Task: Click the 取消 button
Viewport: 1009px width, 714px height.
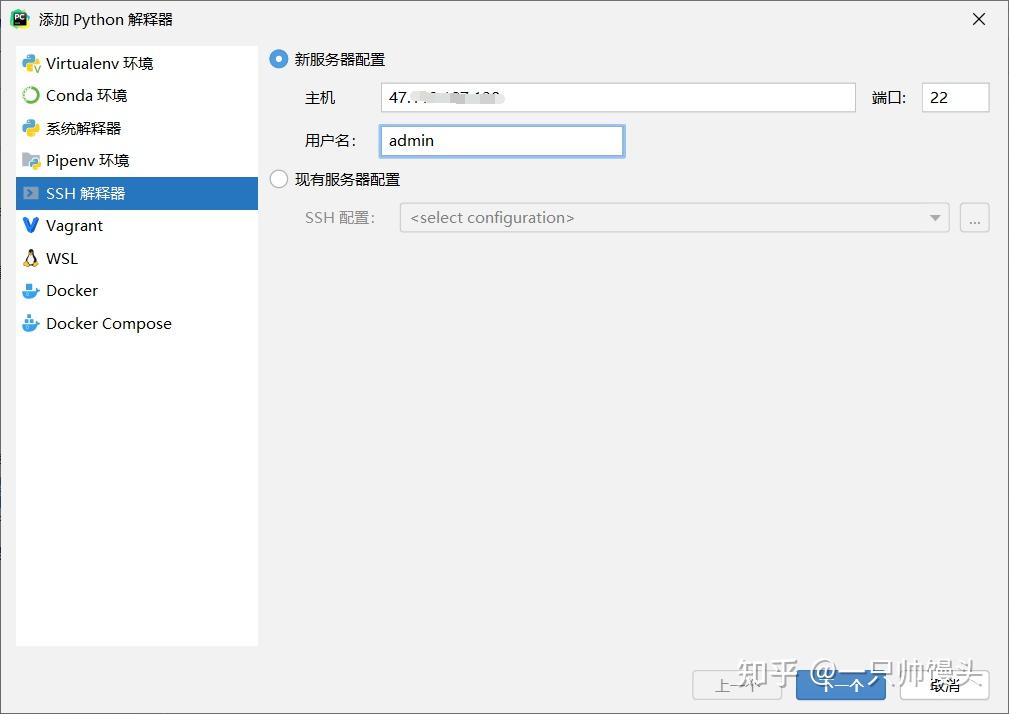Action: coord(944,685)
